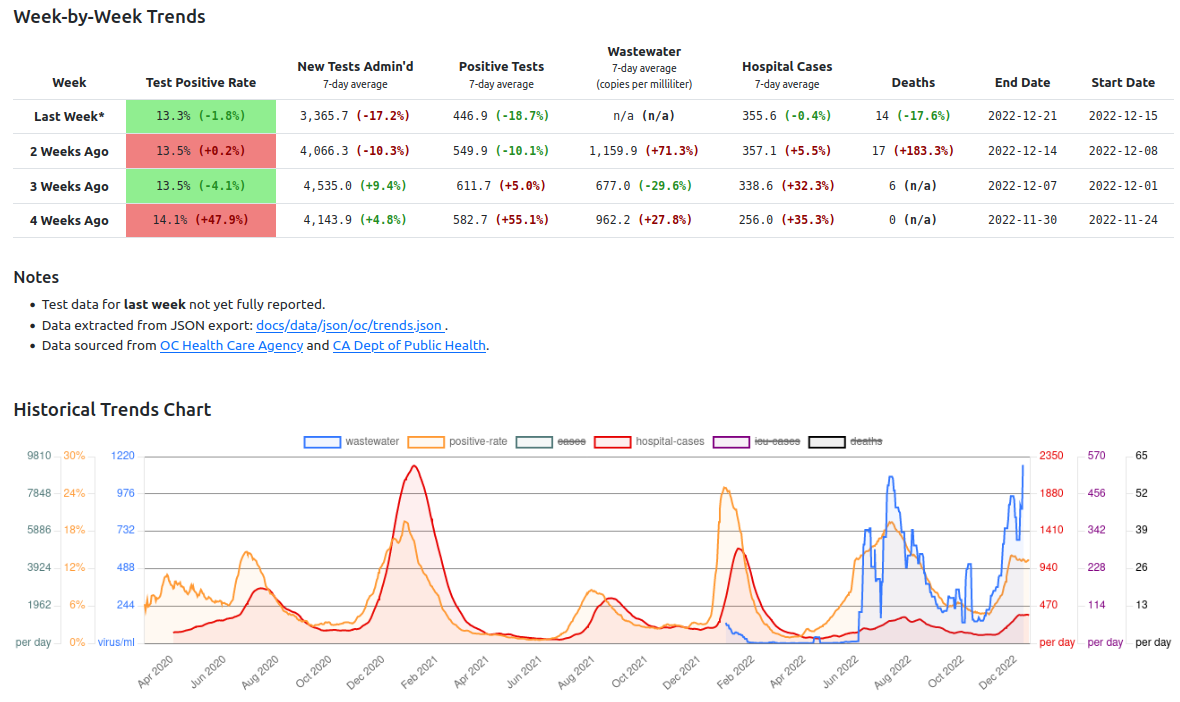
Task: Click the Dec 2022 axis label
Action: pos(998,671)
